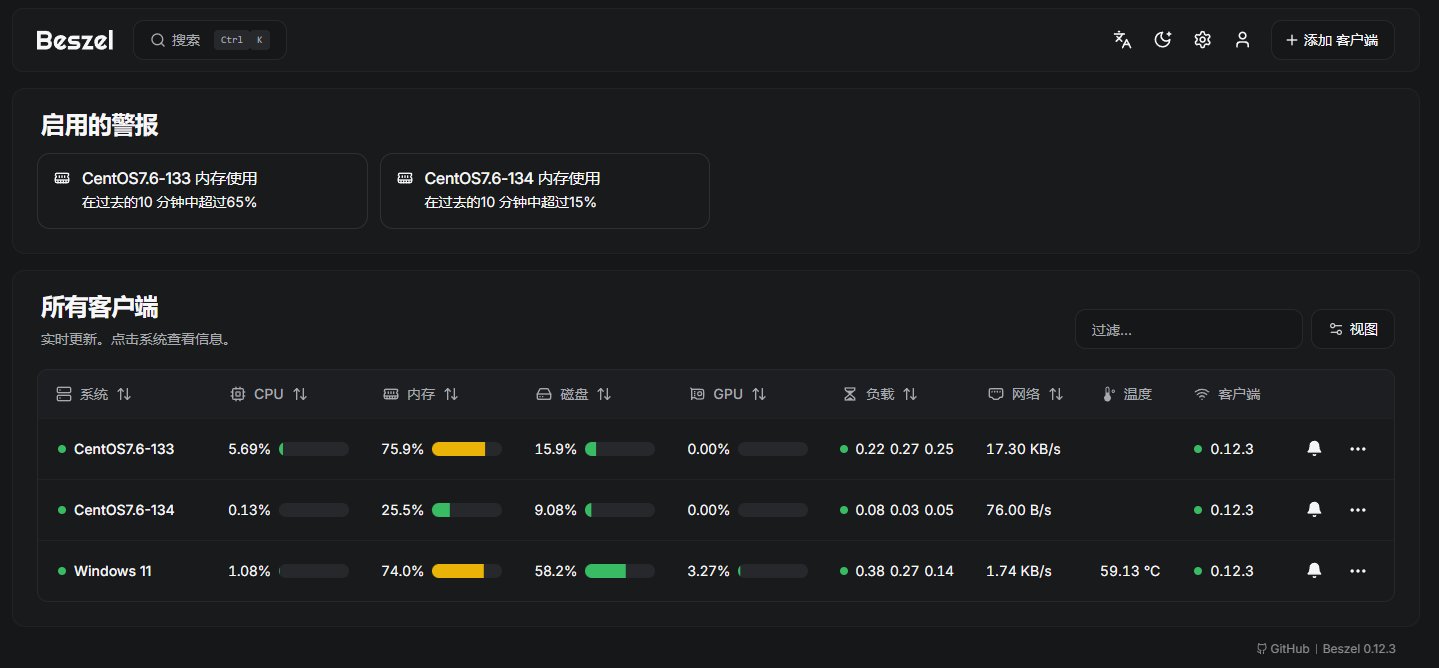Open CentOS7.6-134 内存使用 alert card
Image resolution: width=1439 pixels, height=668 pixels.
(545, 191)
